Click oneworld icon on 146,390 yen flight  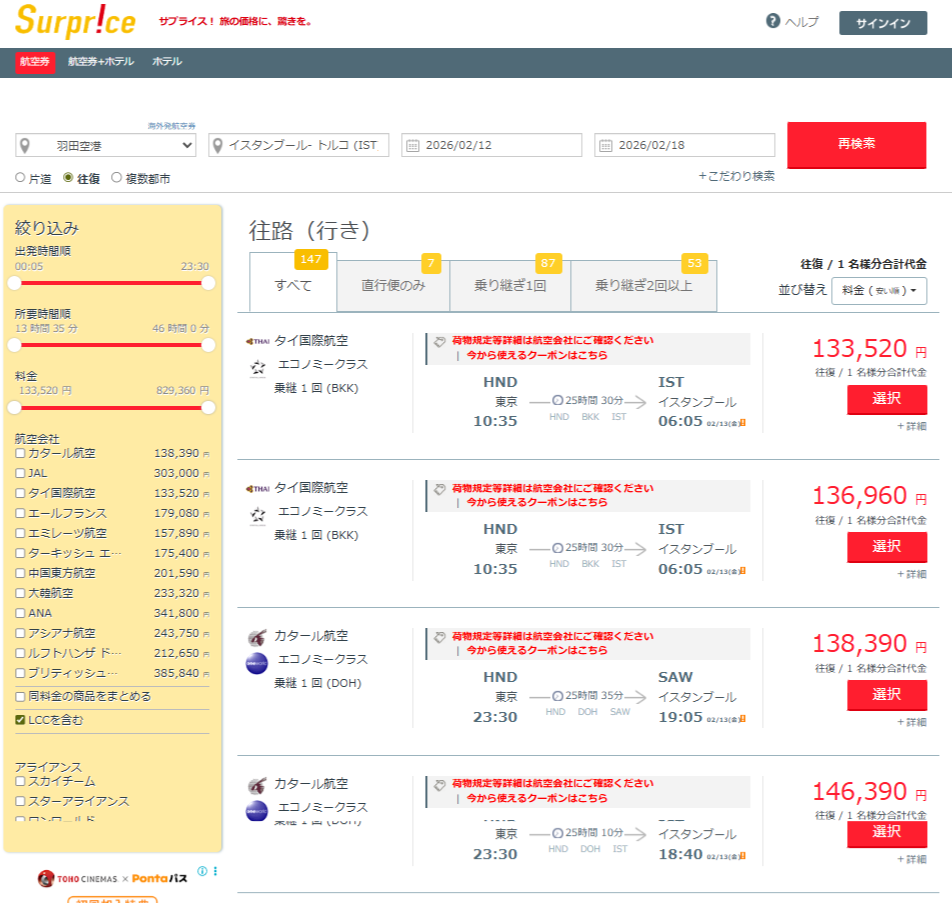[257, 811]
